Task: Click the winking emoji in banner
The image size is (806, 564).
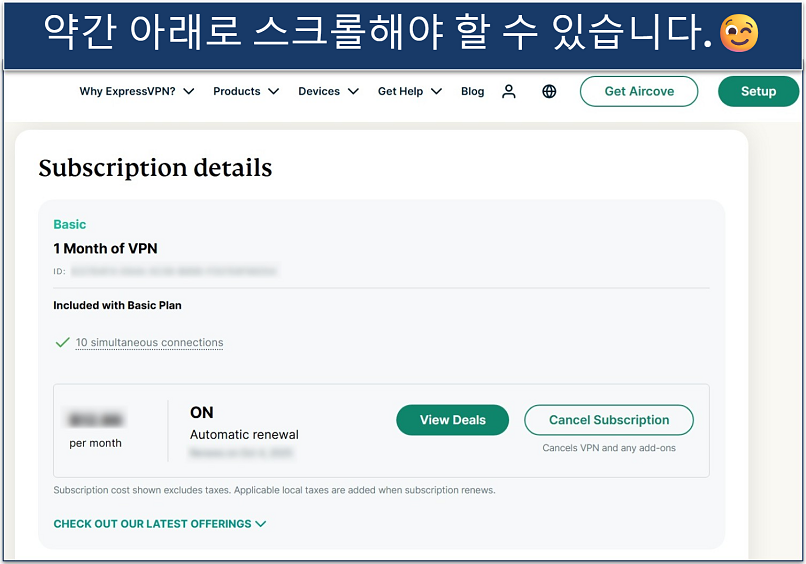Action: [x=739, y=35]
